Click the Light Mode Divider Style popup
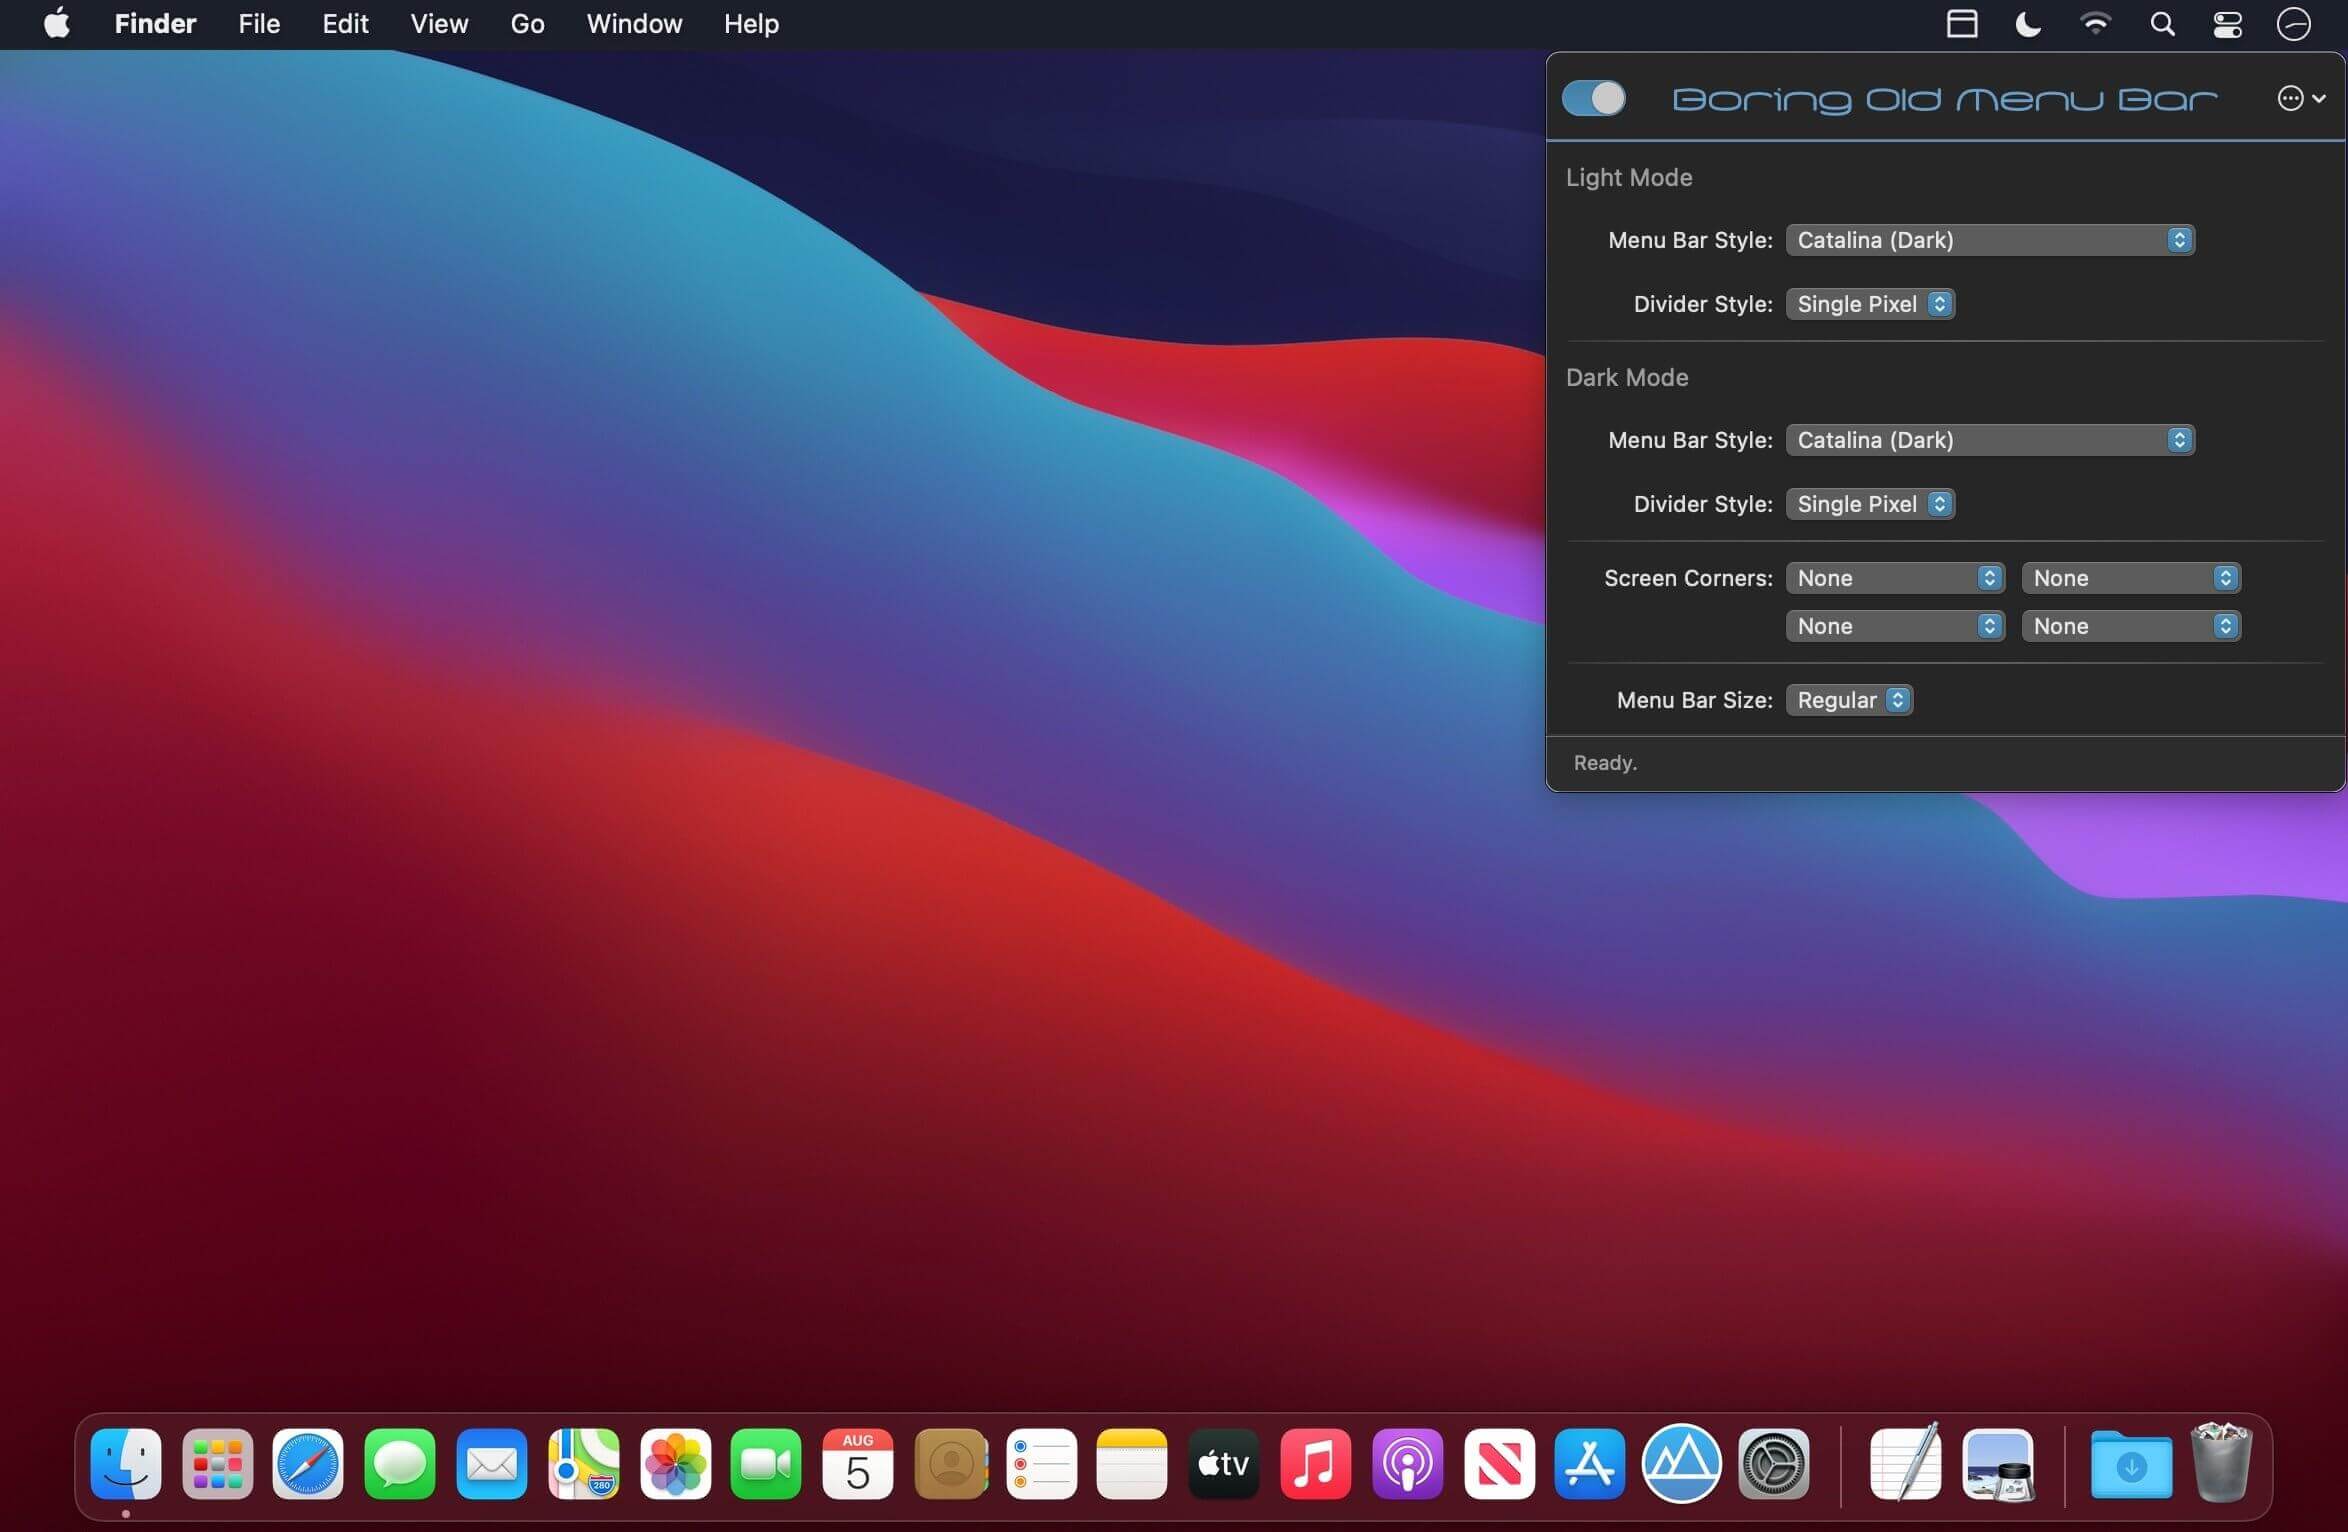Image resolution: width=2348 pixels, height=1532 pixels. click(x=1869, y=304)
